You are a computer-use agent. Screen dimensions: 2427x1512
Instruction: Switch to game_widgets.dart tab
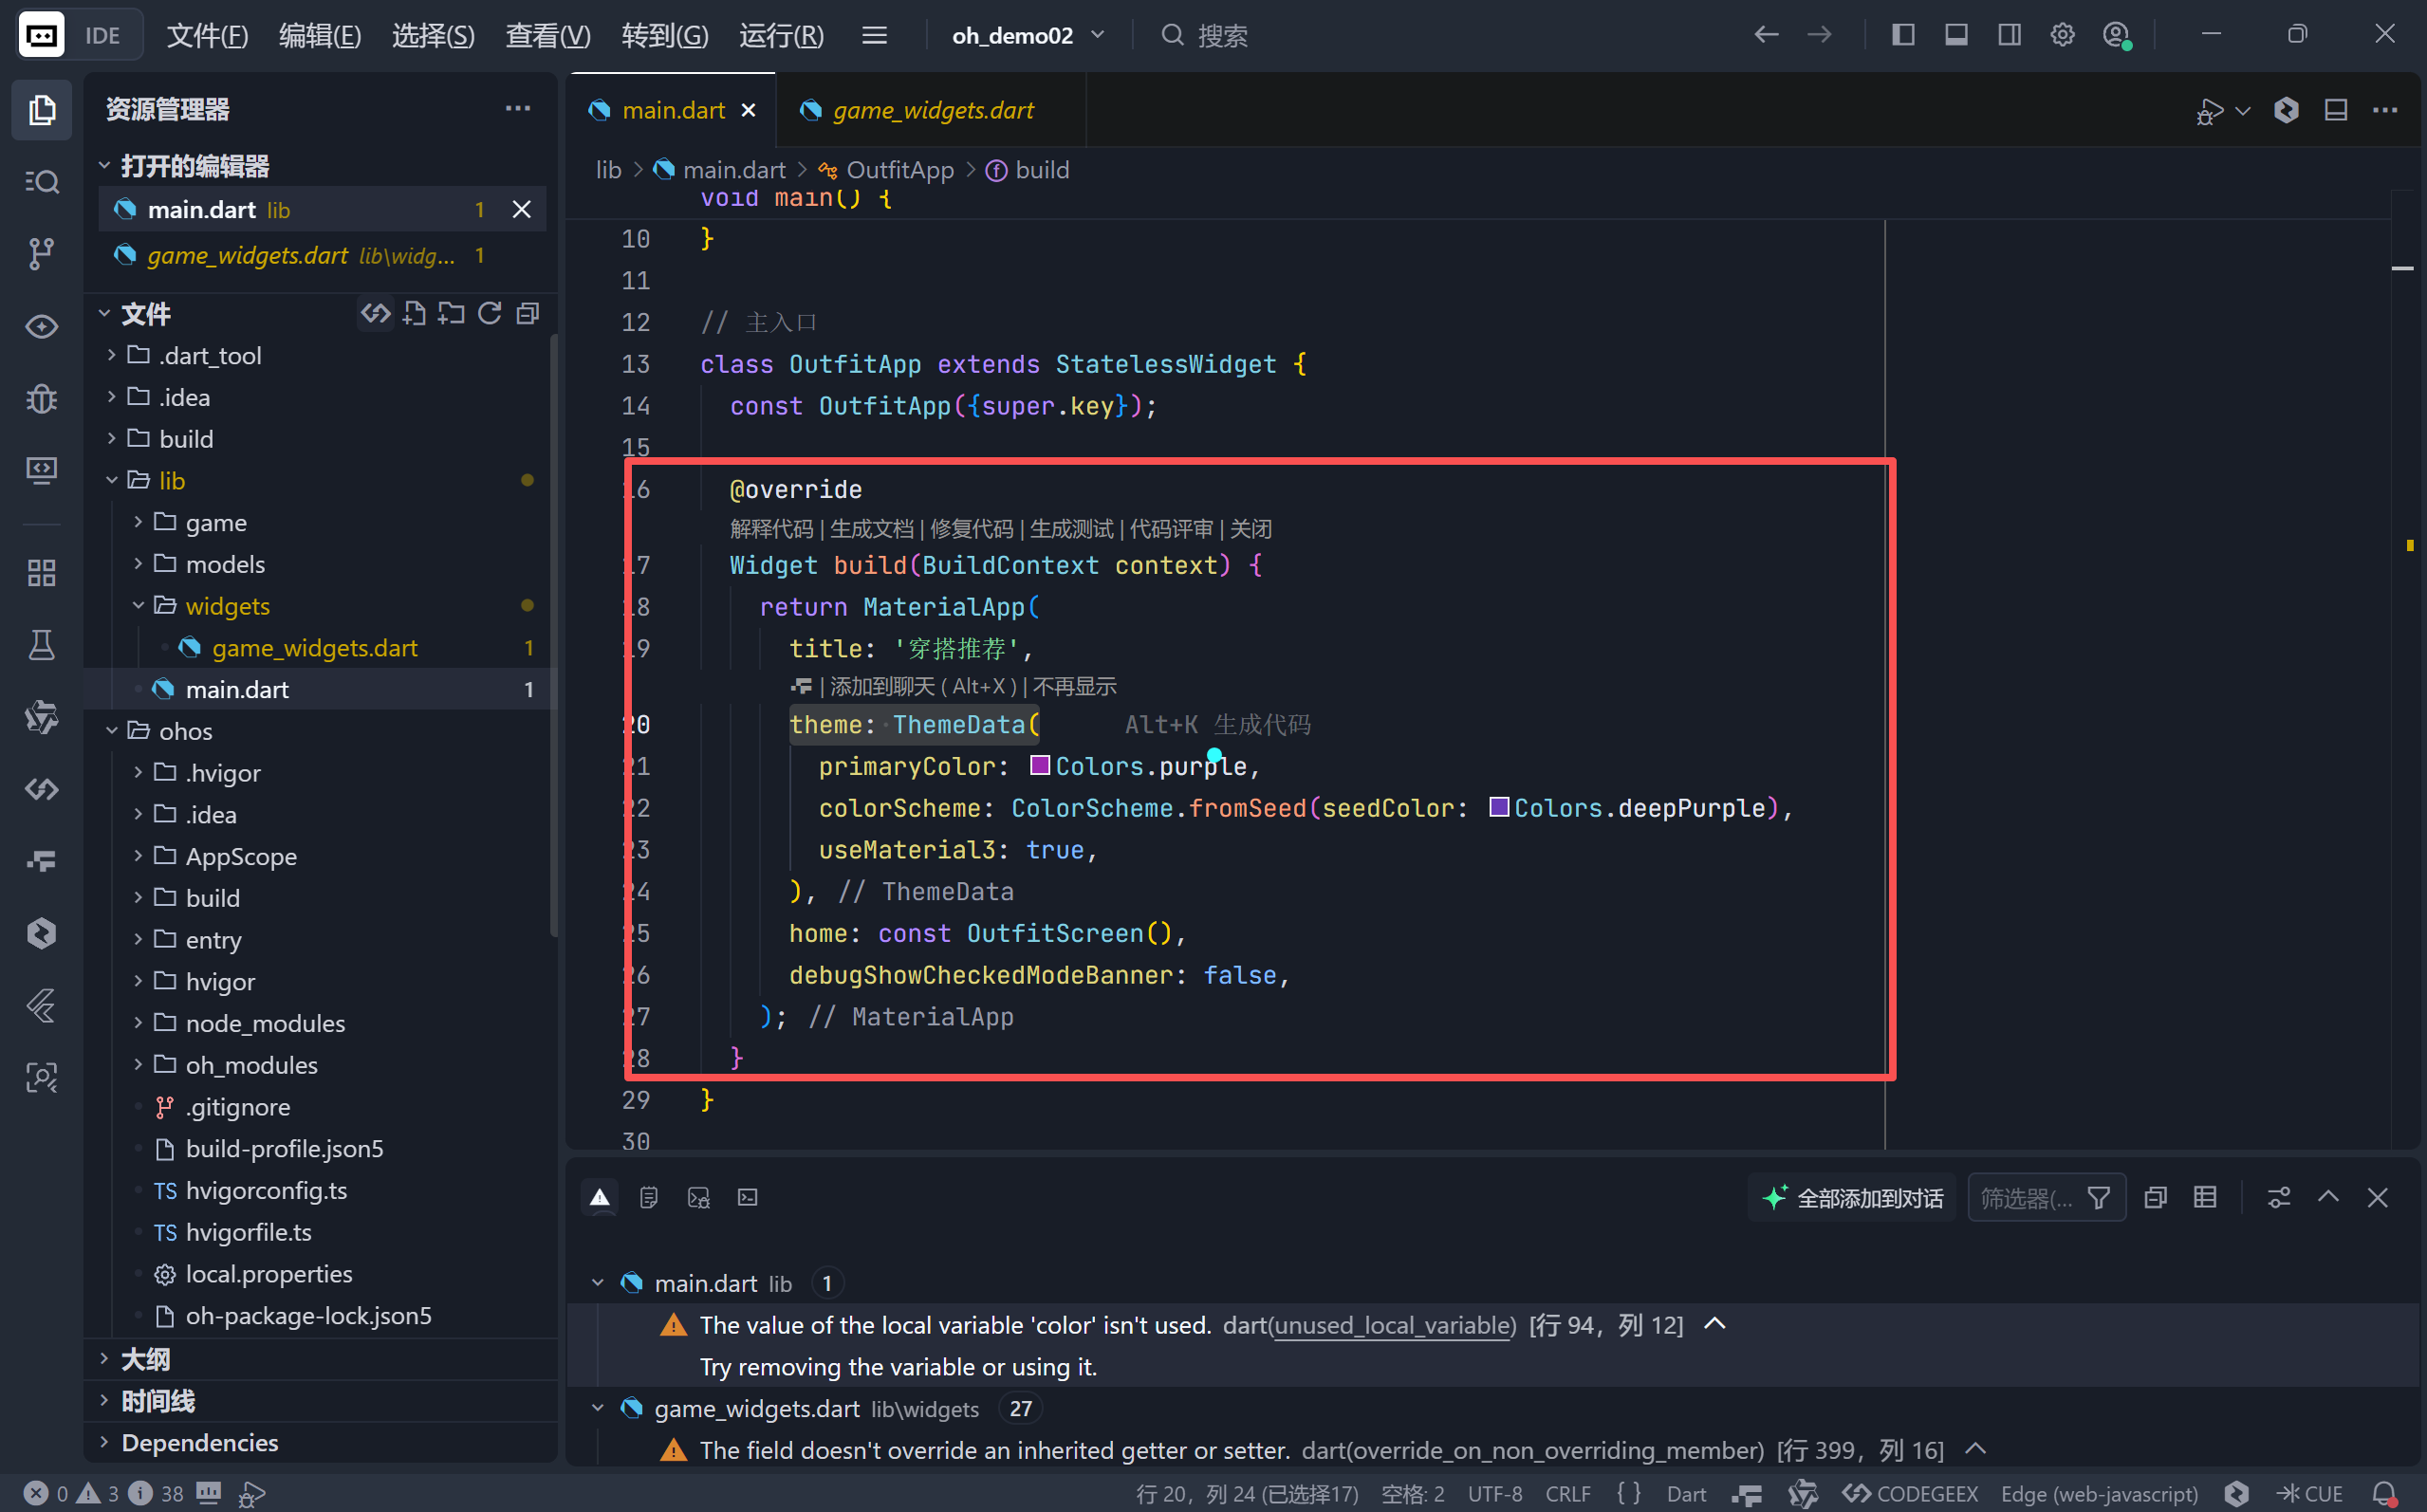click(x=932, y=110)
